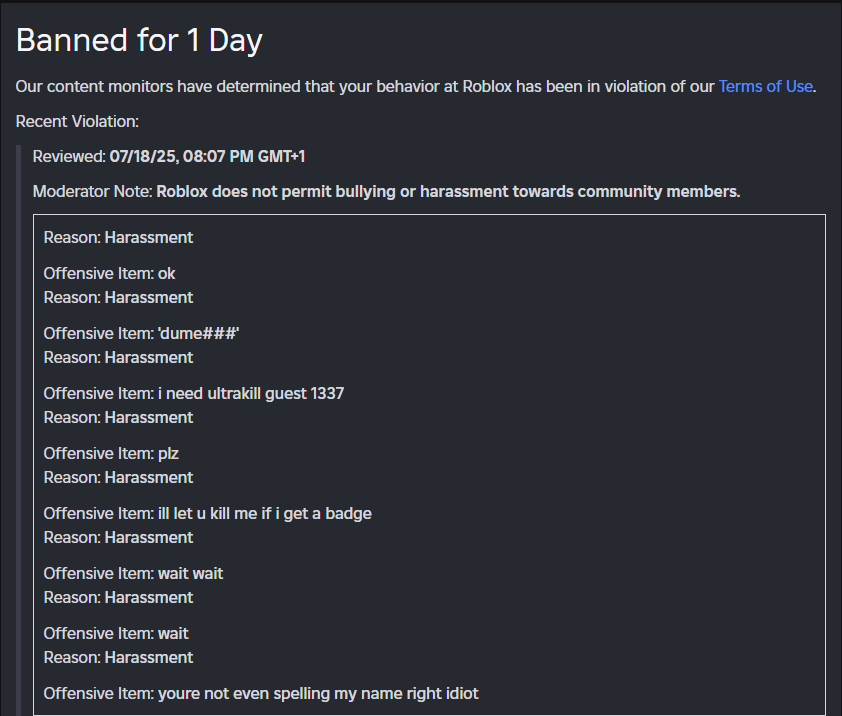Click the 'wait wait' offensive item
842x716 pixels.
click(190, 574)
